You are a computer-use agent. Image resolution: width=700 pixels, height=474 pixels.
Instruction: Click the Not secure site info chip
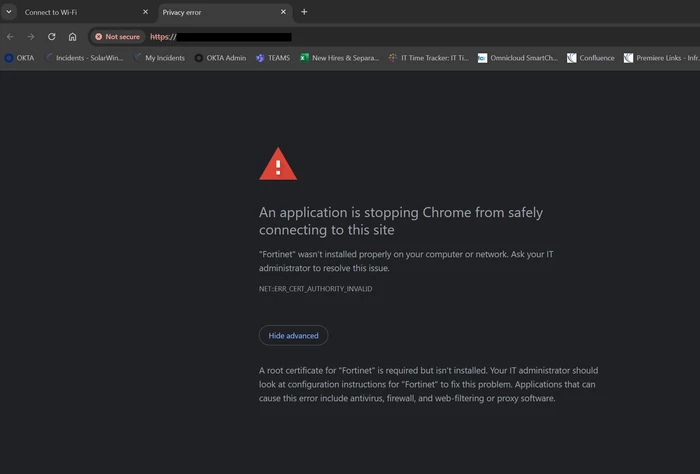117,37
